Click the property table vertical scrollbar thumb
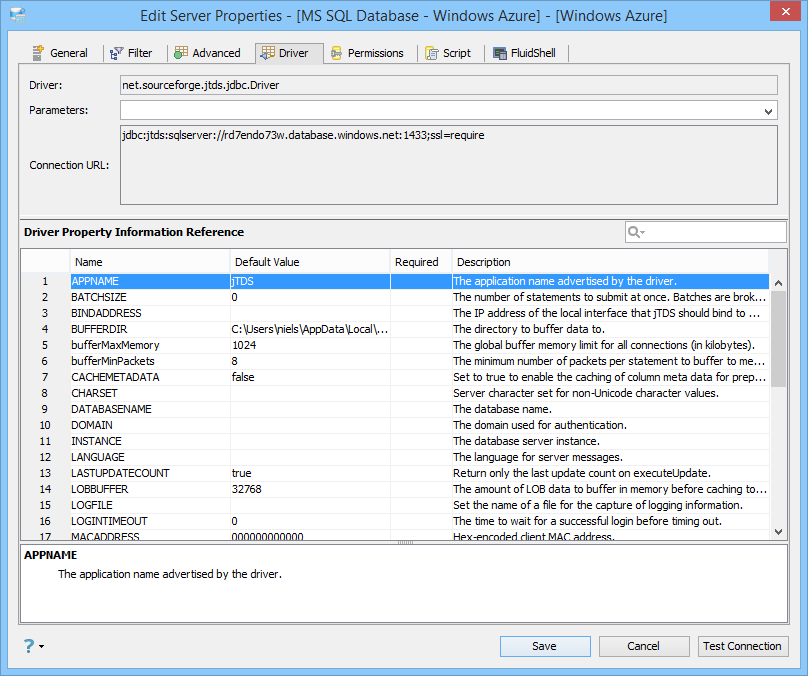The height and width of the screenshot is (676, 808). point(778,339)
